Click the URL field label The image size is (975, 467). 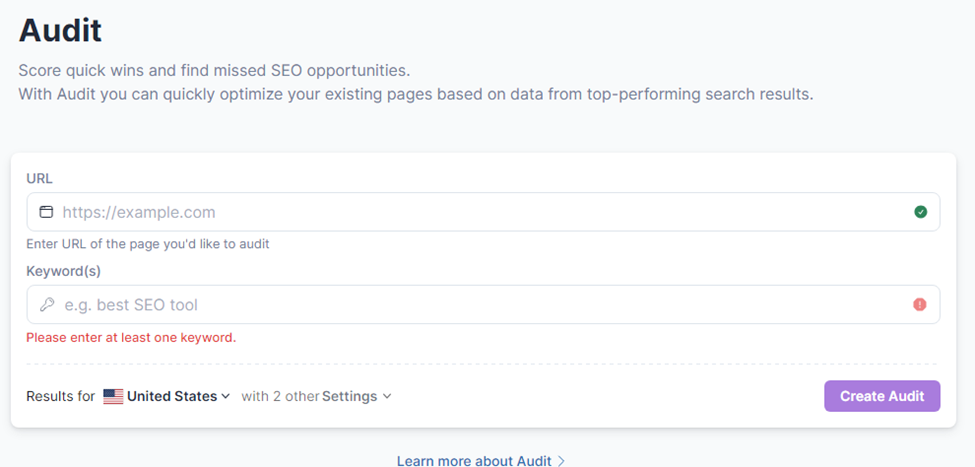[40, 178]
